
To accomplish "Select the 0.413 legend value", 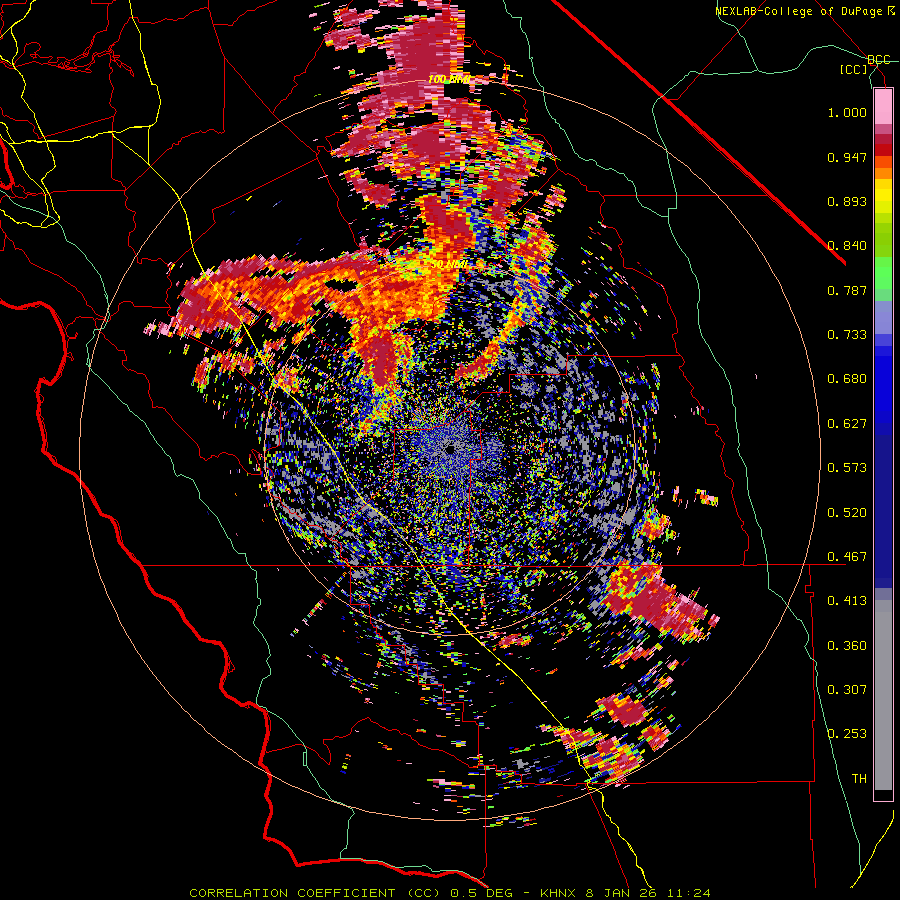I will point(847,601).
